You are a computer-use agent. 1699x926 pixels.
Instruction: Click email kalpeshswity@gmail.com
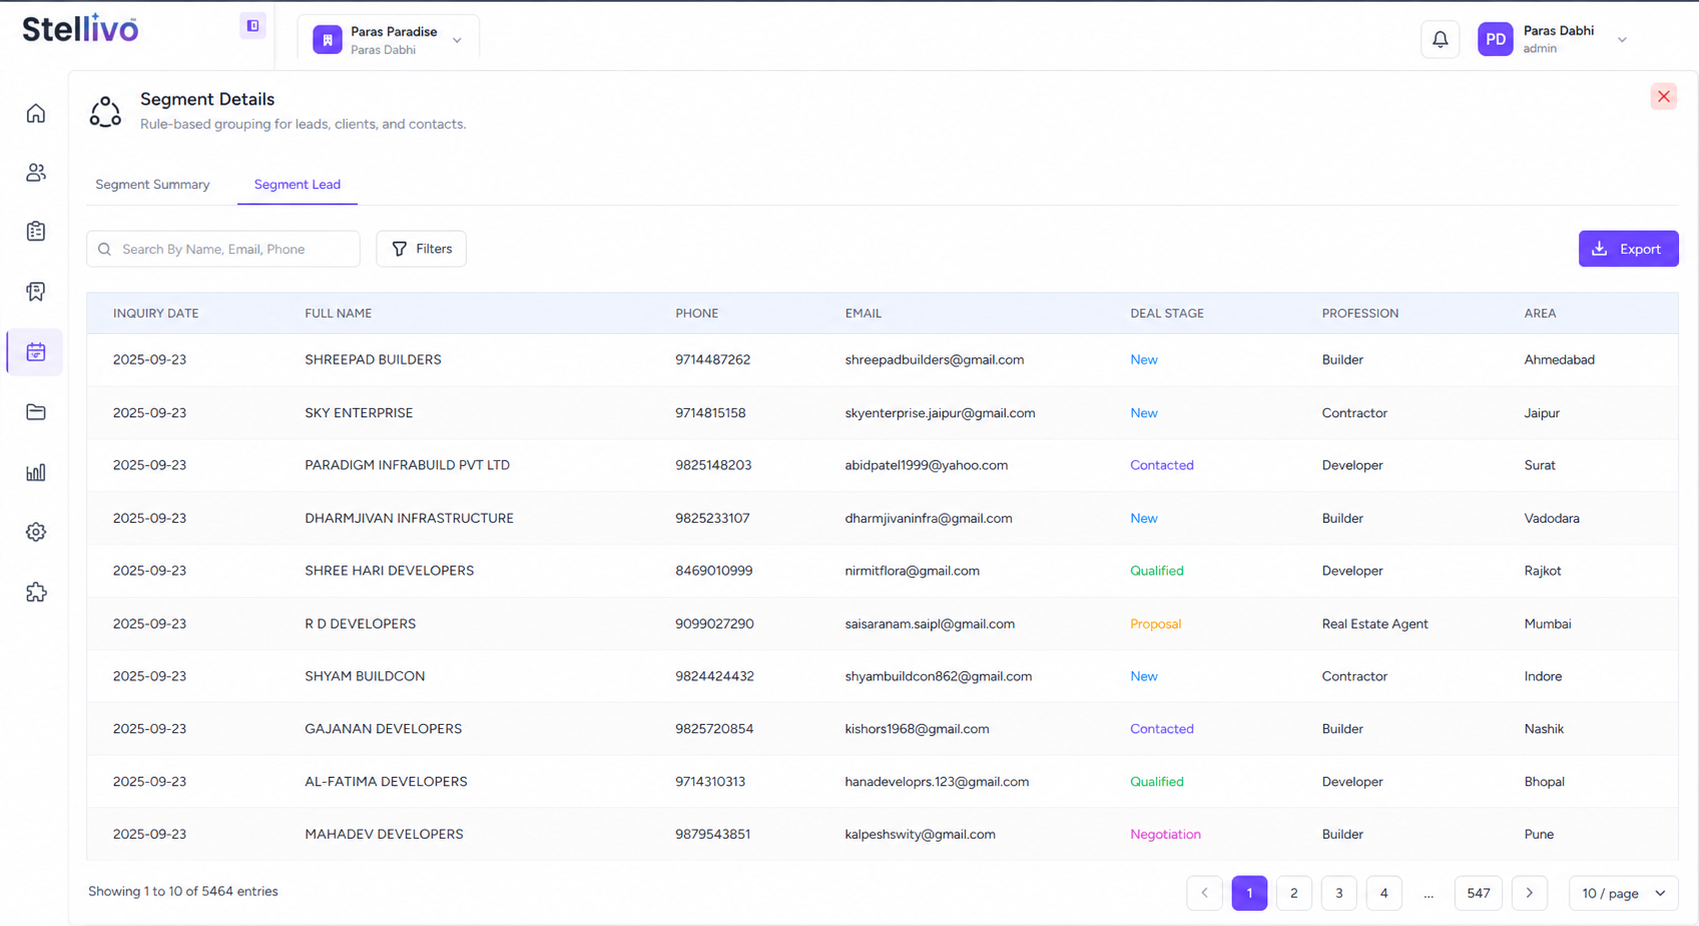coord(920,834)
